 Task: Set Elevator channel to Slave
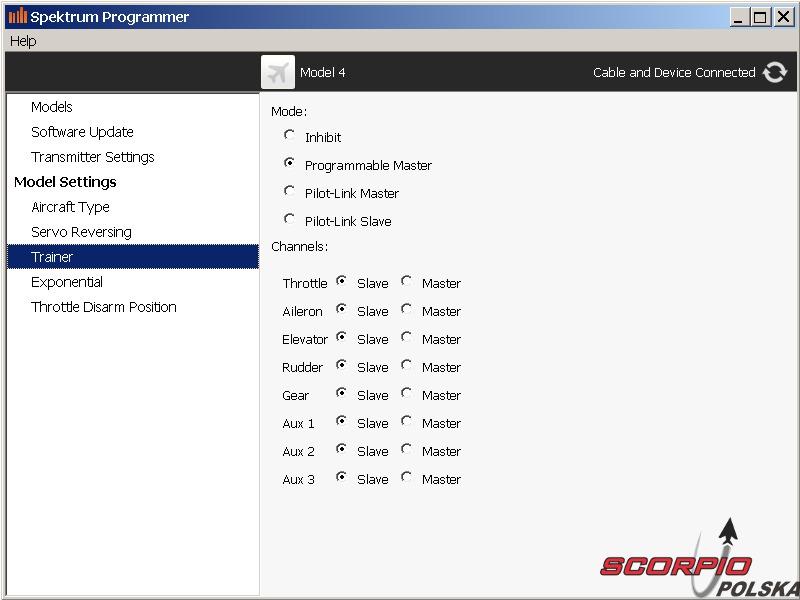[x=341, y=337]
